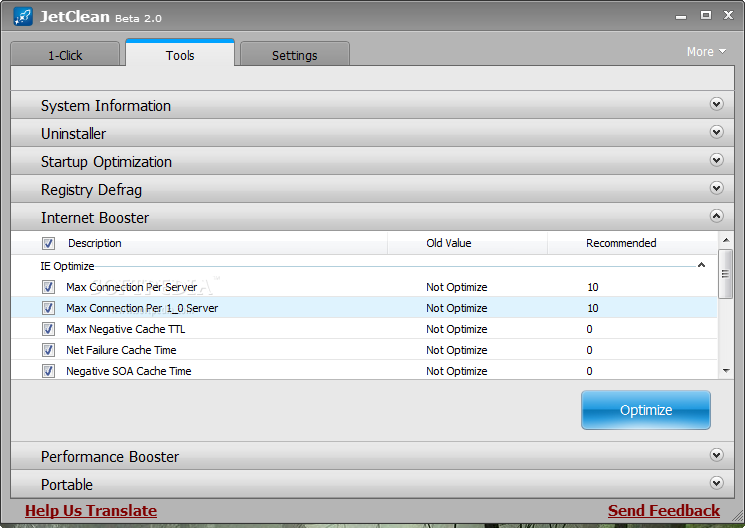The height and width of the screenshot is (528, 745).
Task: Click the Old Value column header
Action: pos(449,243)
